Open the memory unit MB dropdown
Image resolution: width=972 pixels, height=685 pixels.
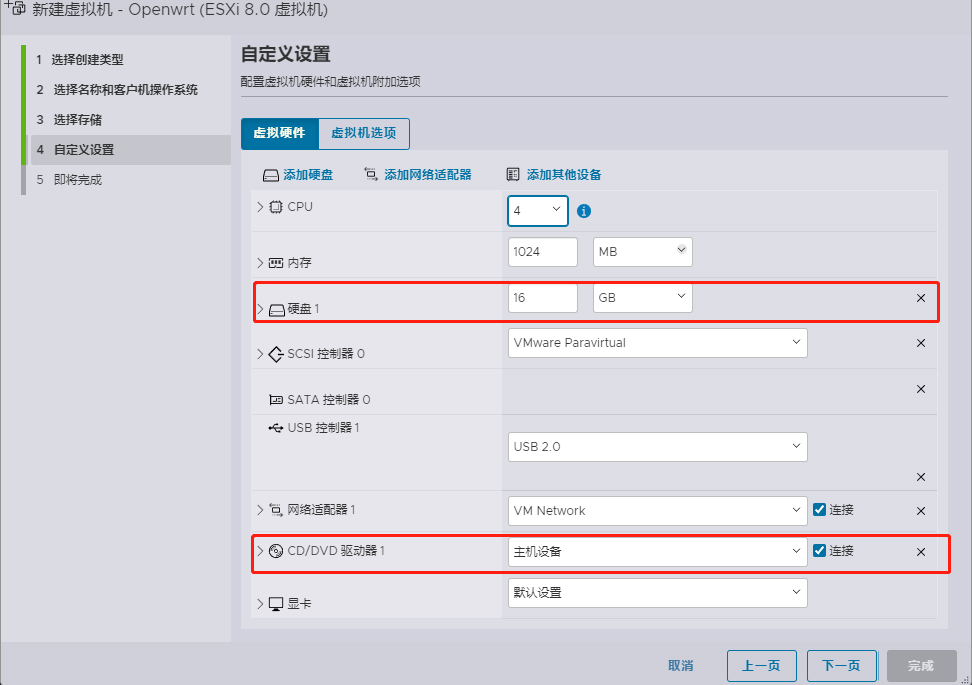(642, 252)
